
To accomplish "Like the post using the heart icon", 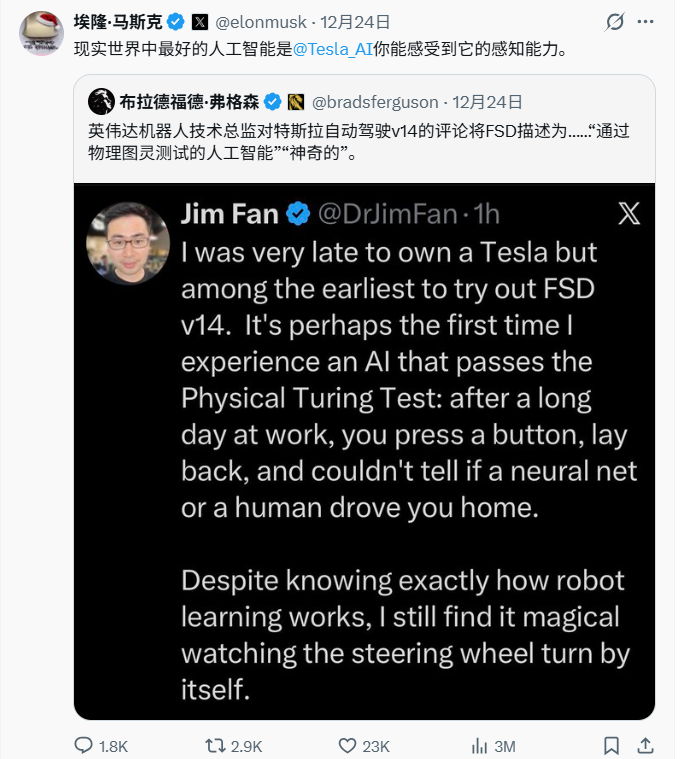I will point(347,745).
